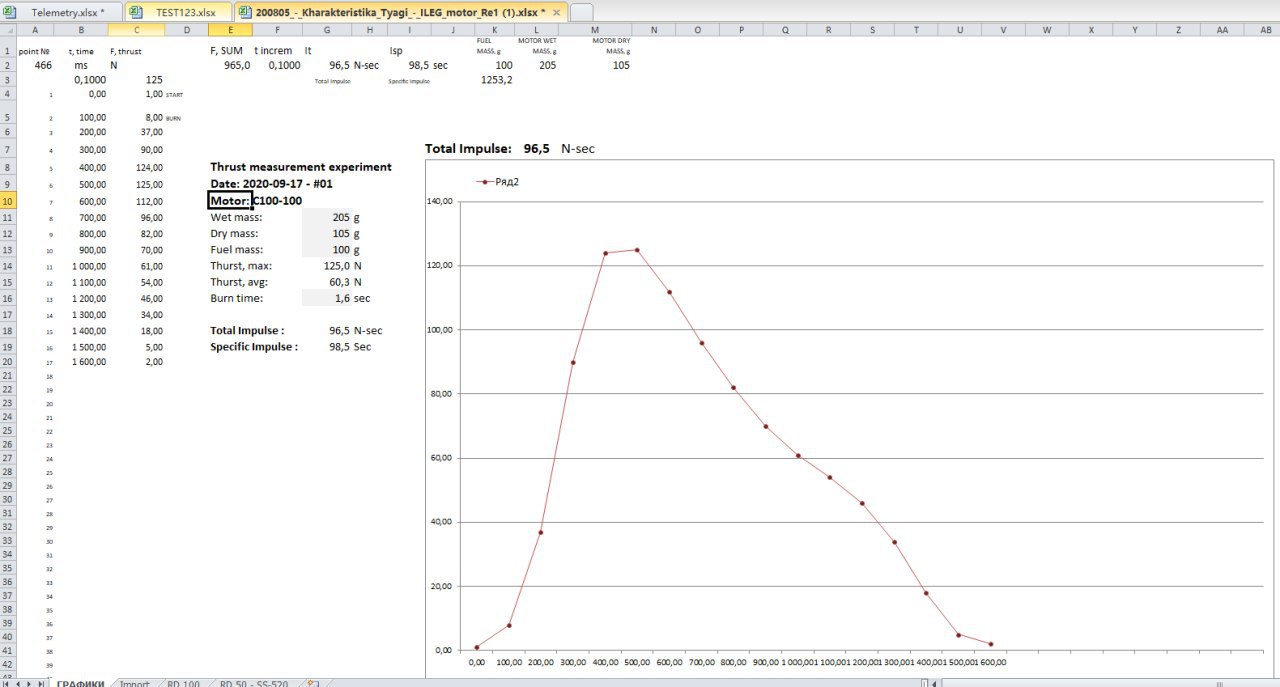Select the 't increm' header cell
The height and width of the screenshot is (687, 1280).
[x=274, y=50]
